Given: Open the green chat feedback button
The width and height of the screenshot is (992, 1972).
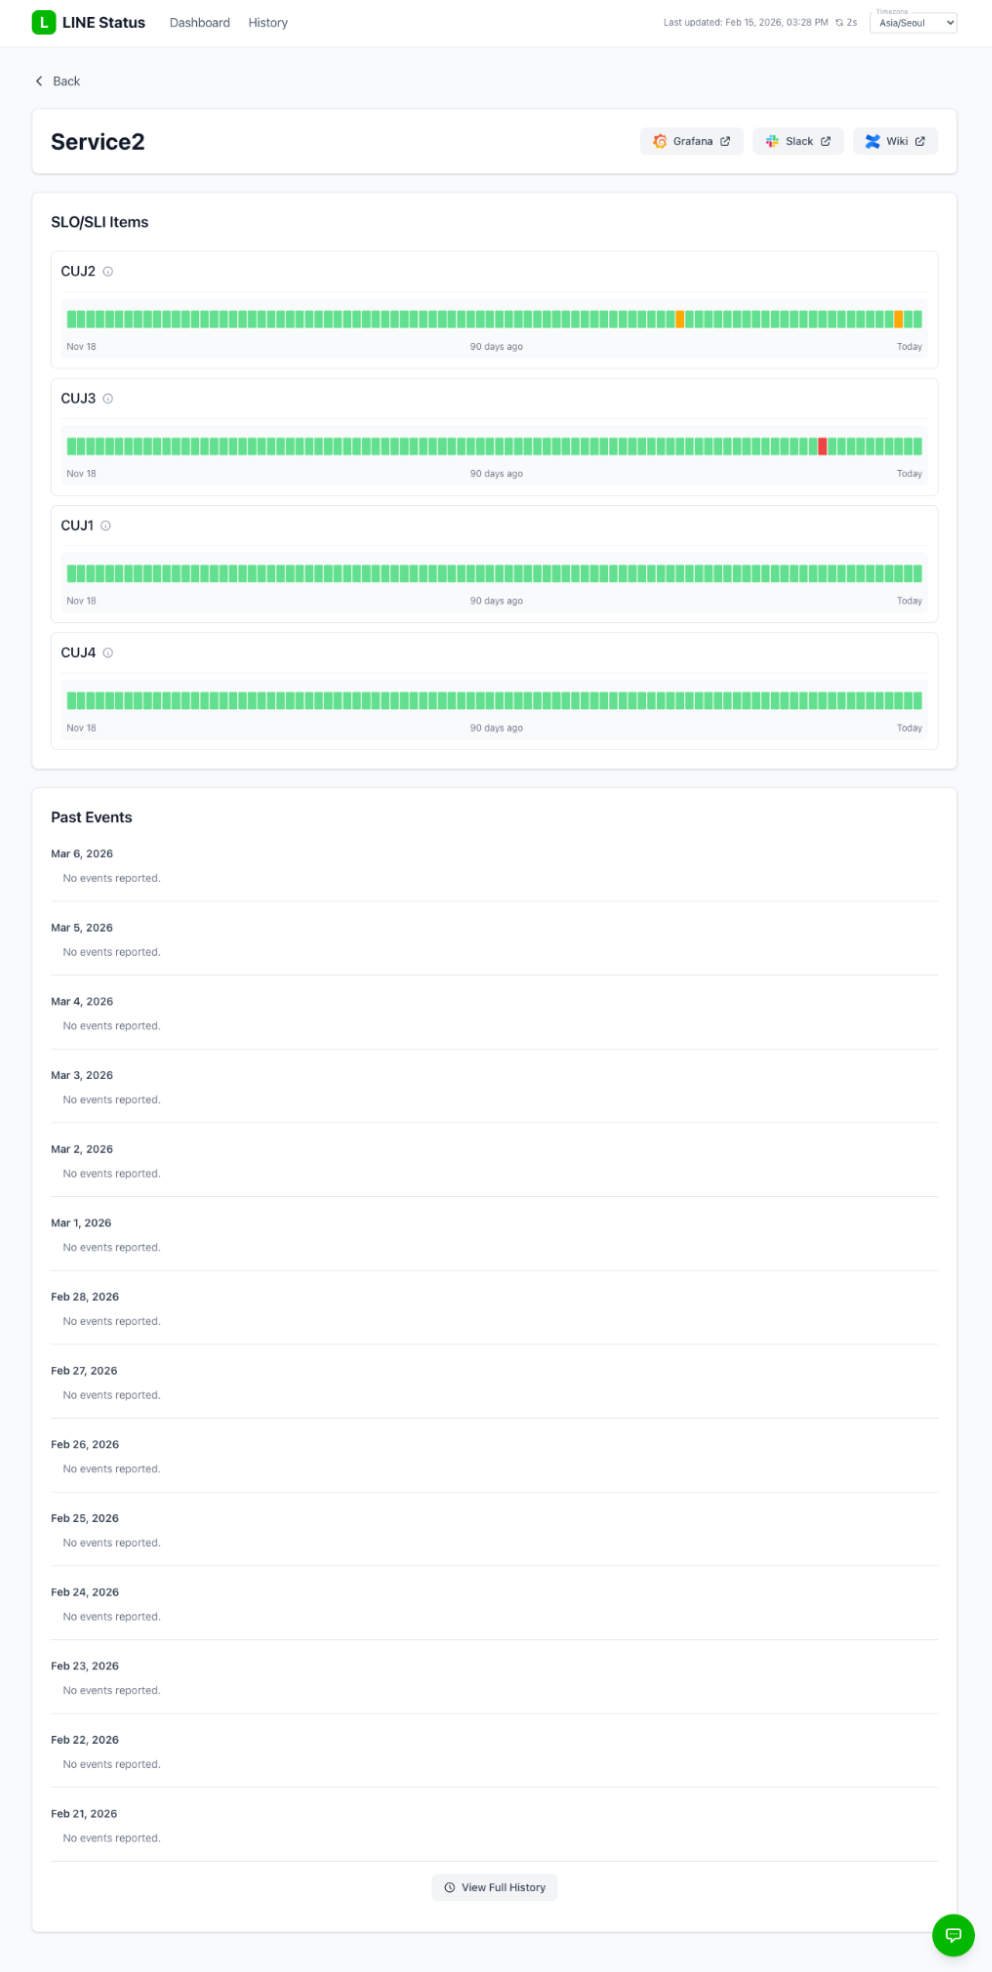Looking at the screenshot, I should (x=953, y=1934).
